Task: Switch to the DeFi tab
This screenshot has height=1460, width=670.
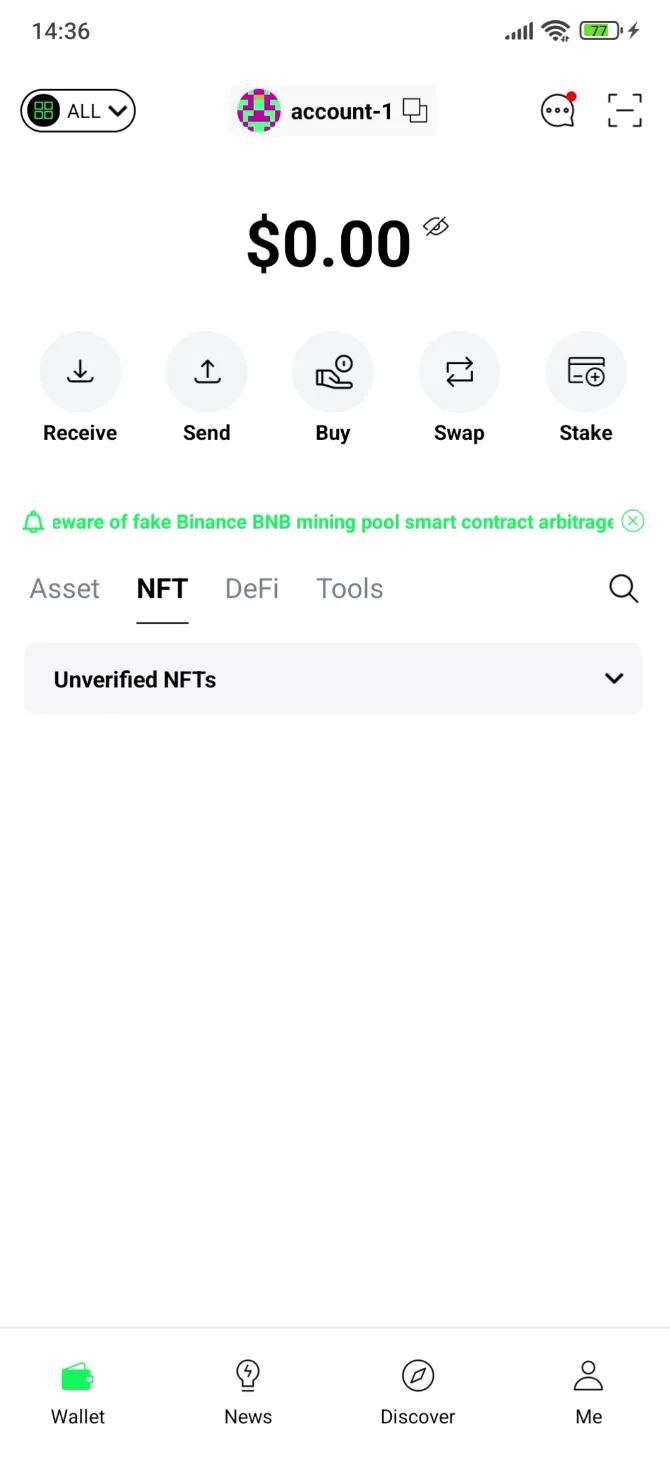Action: tap(252, 589)
